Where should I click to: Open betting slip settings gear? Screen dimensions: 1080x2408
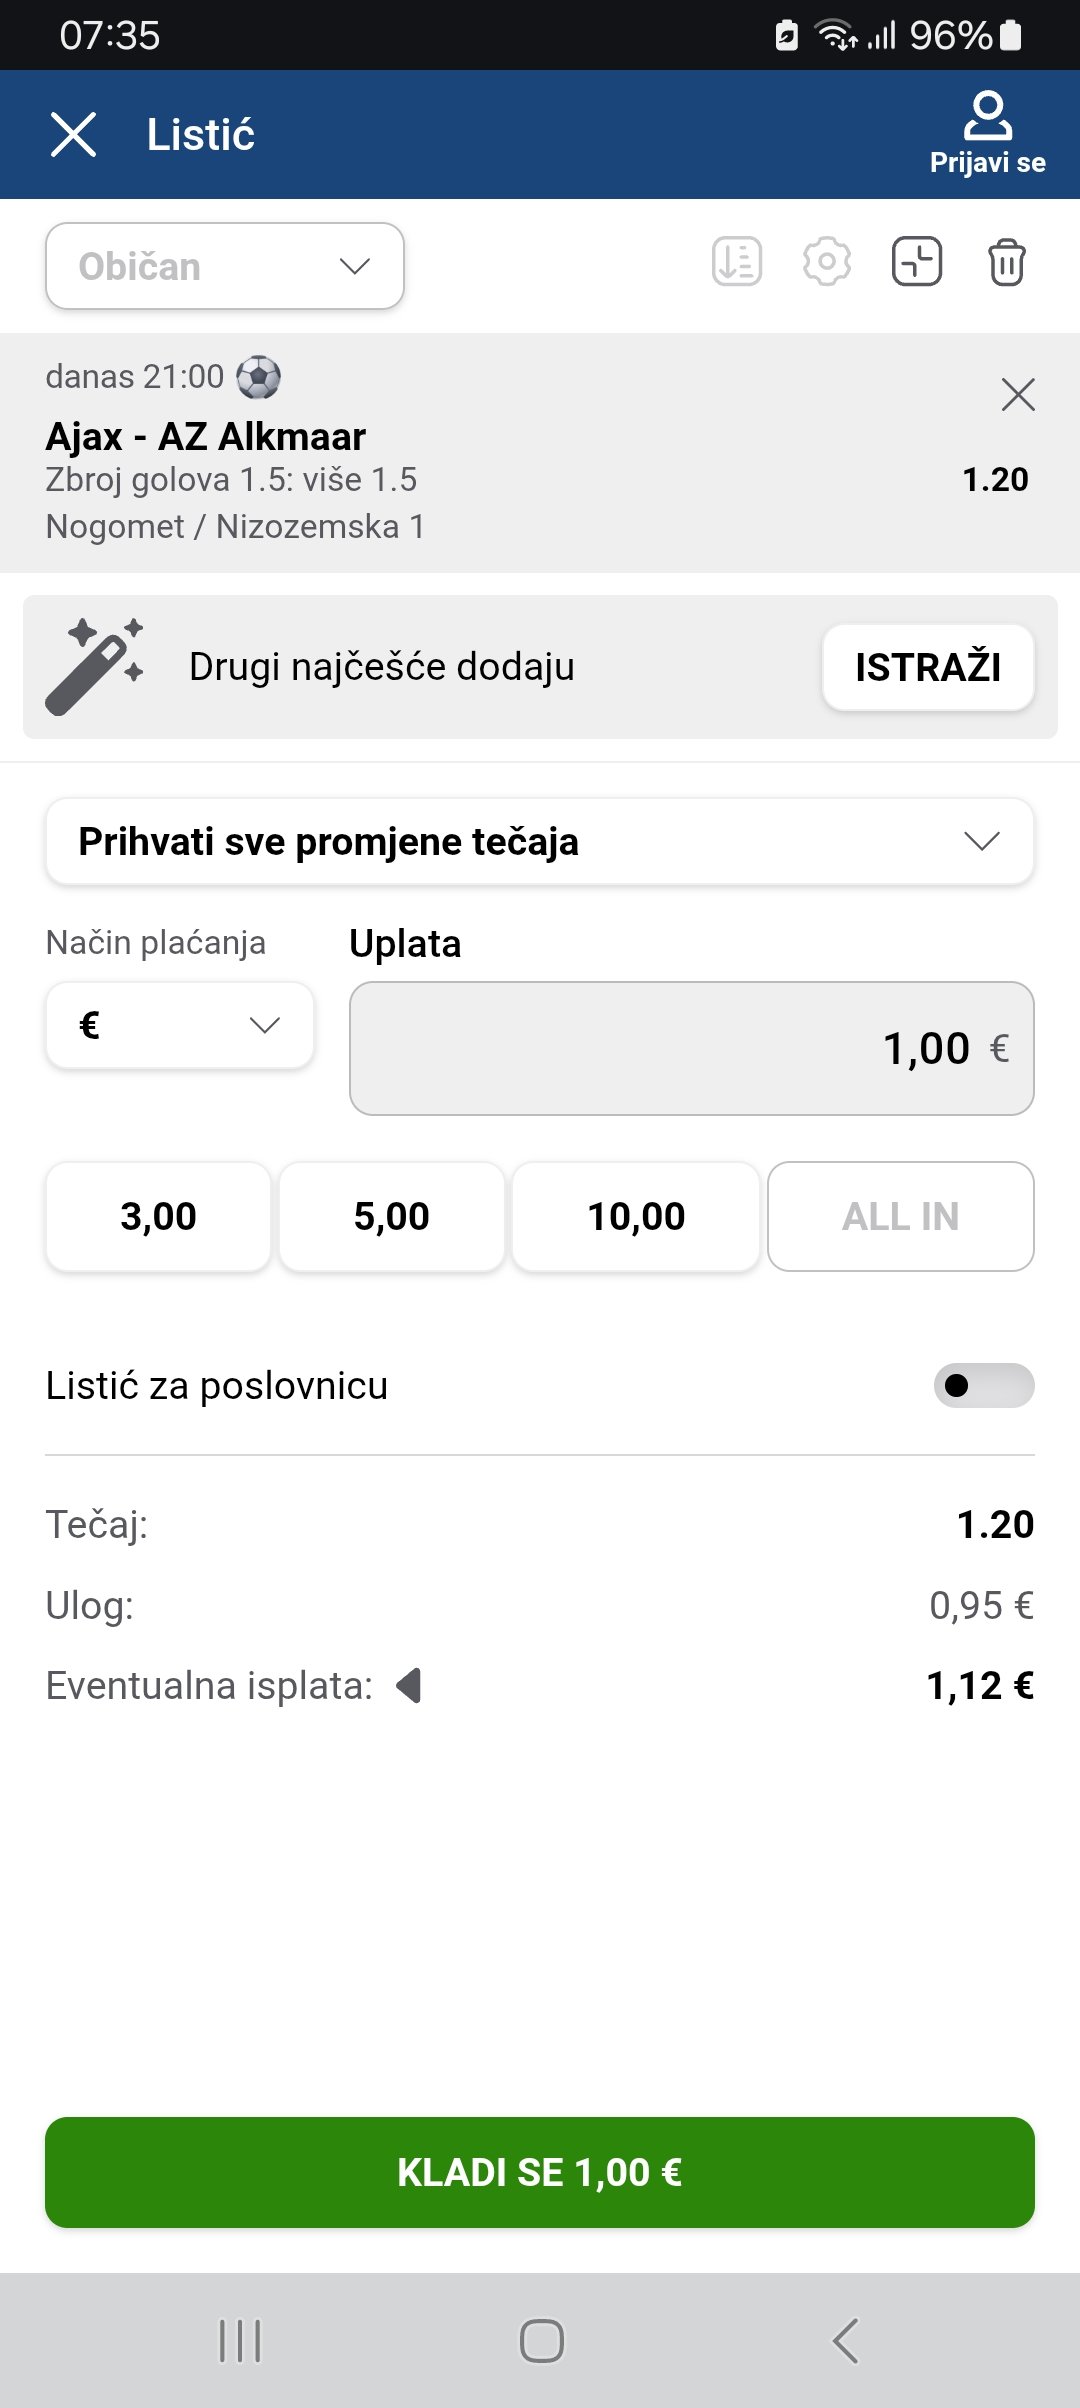coord(827,262)
